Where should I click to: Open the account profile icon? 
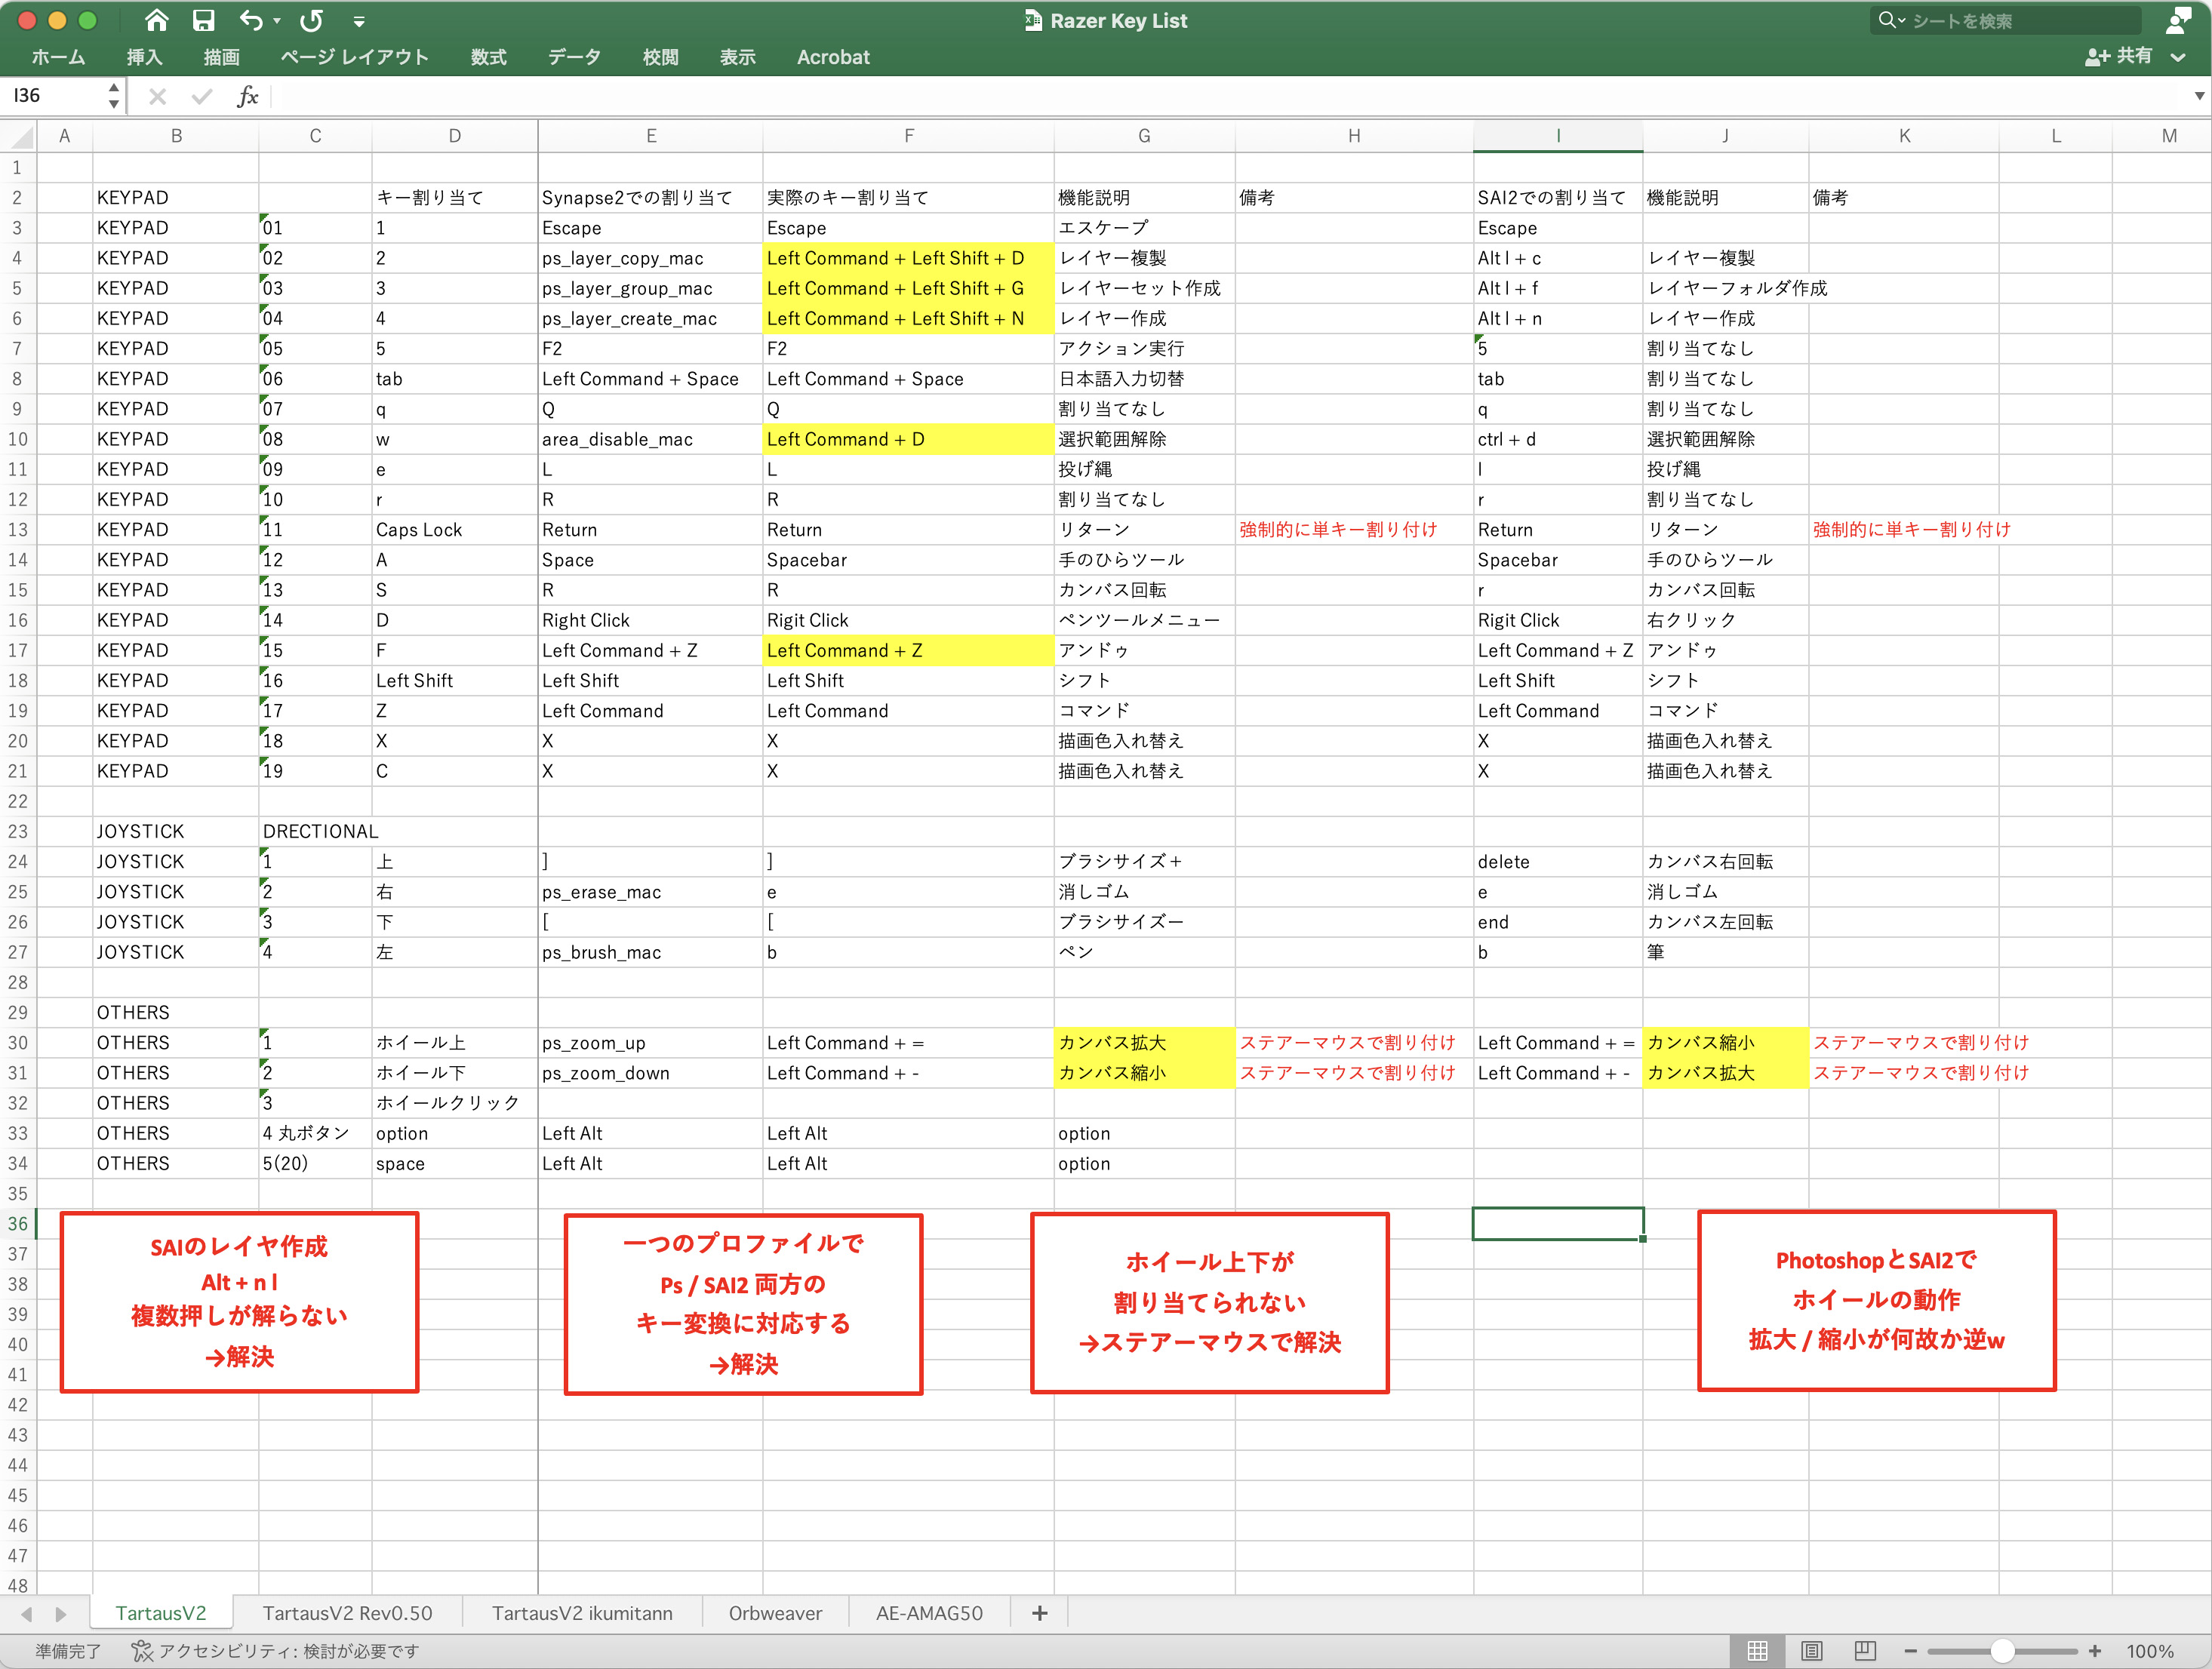click(x=2178, y=20)
